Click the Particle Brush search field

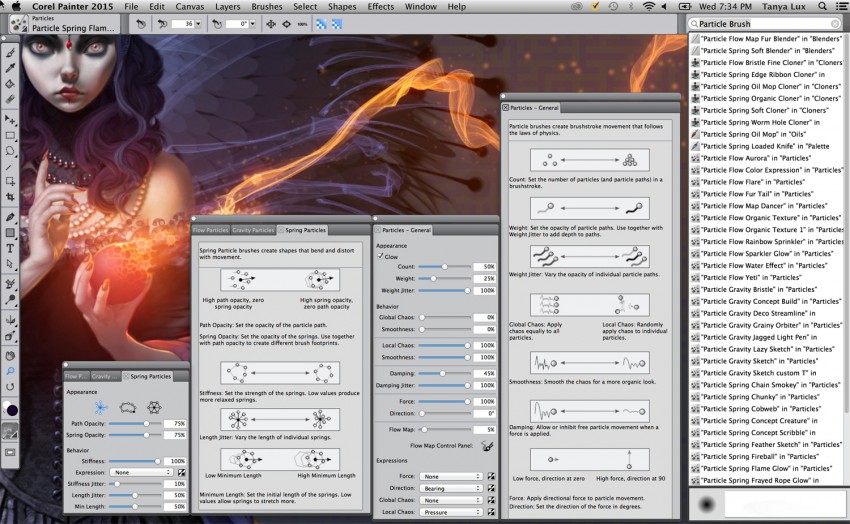764,24
